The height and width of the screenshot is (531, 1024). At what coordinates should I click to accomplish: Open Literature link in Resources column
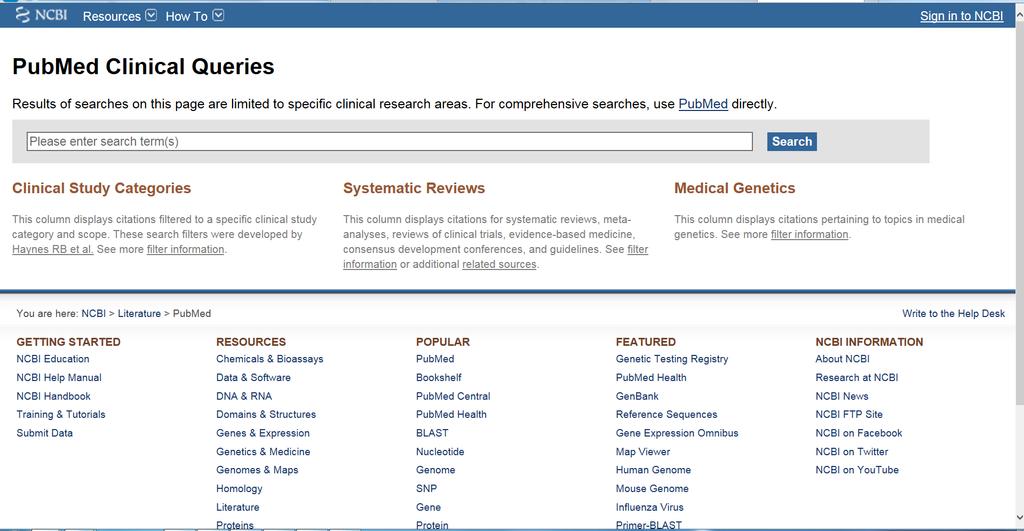238,507
